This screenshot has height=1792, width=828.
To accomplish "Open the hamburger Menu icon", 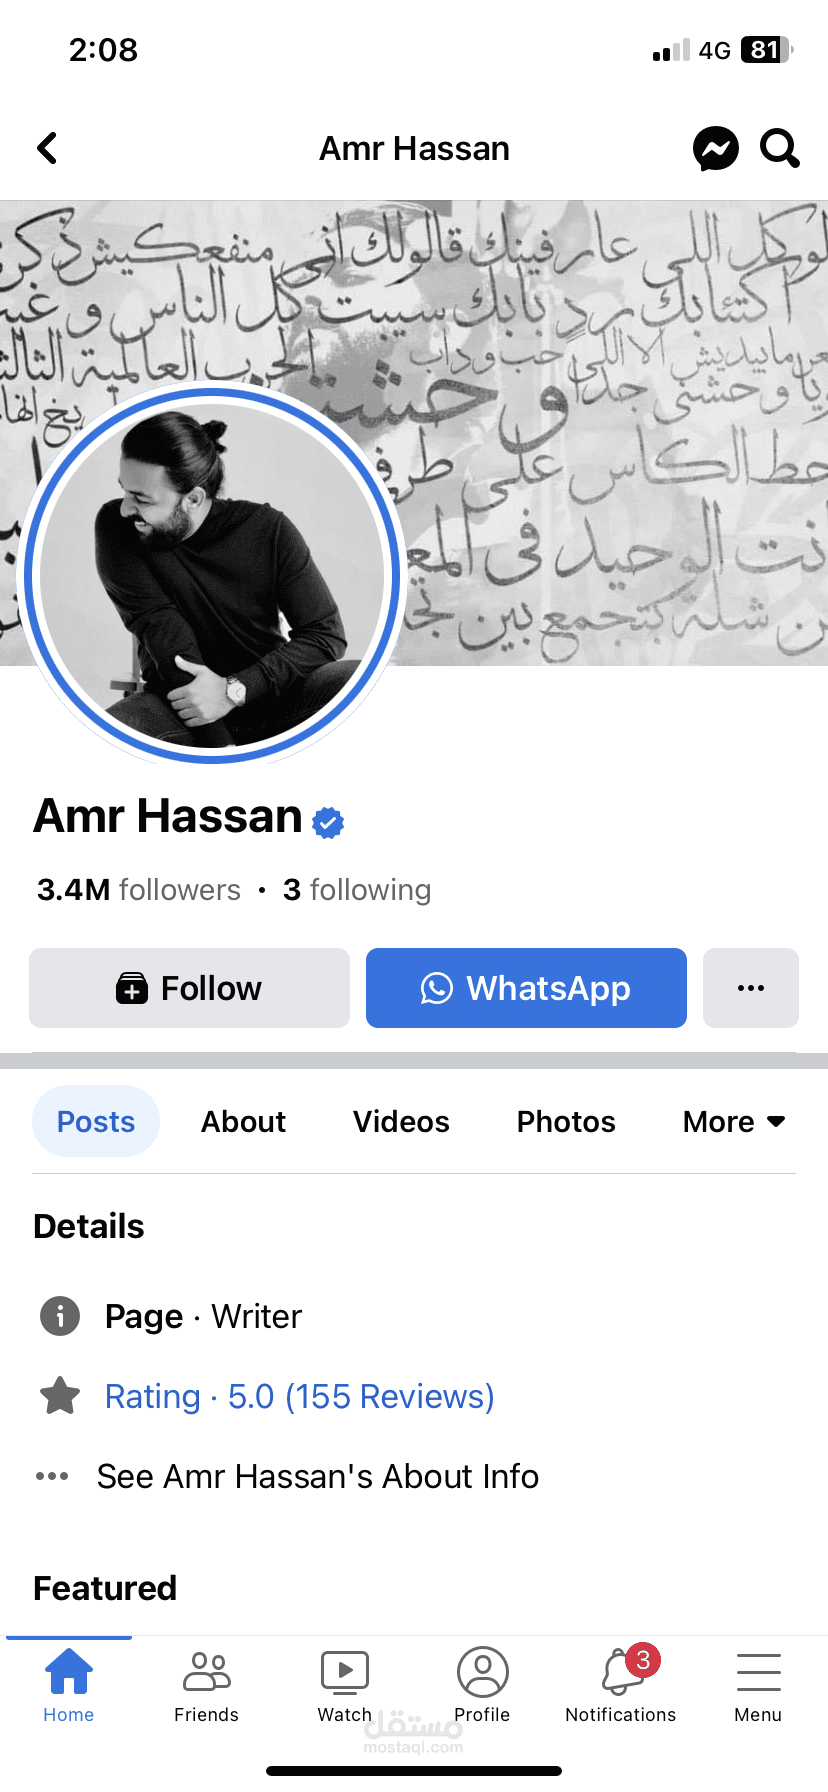I will pyautogui.click(x=758, y=1672).
